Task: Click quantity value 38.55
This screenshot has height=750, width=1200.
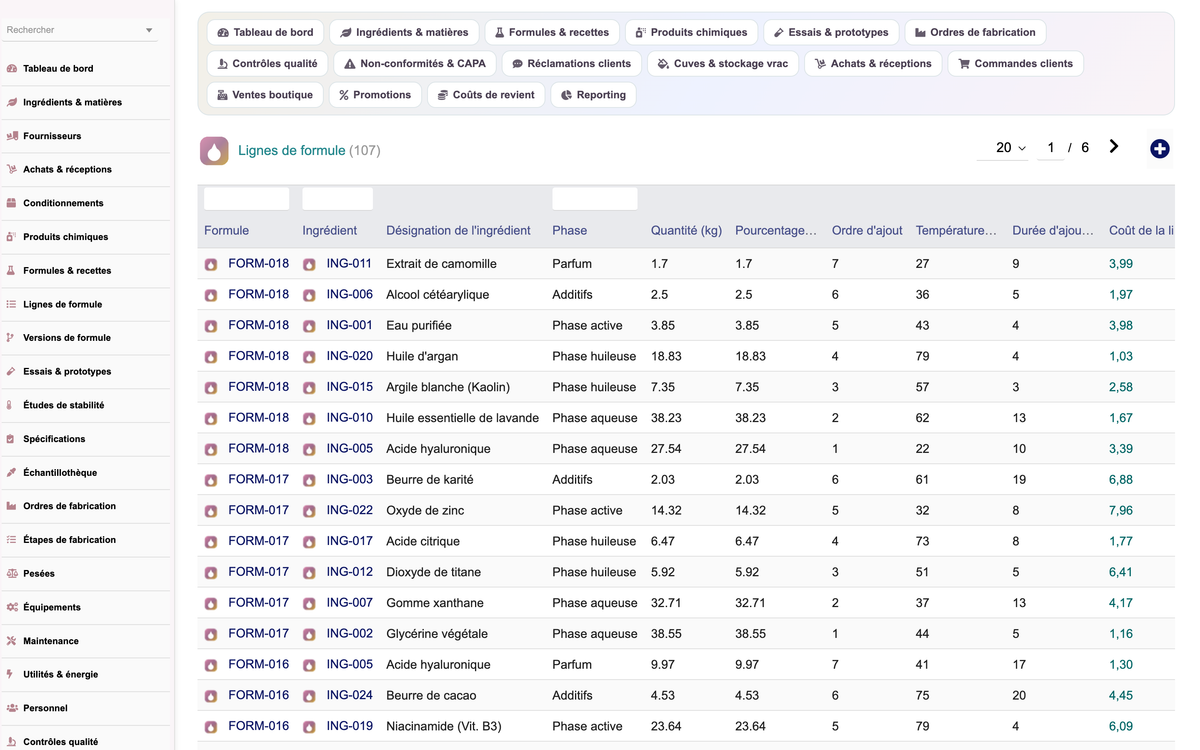Action: (x=666, y=633)
